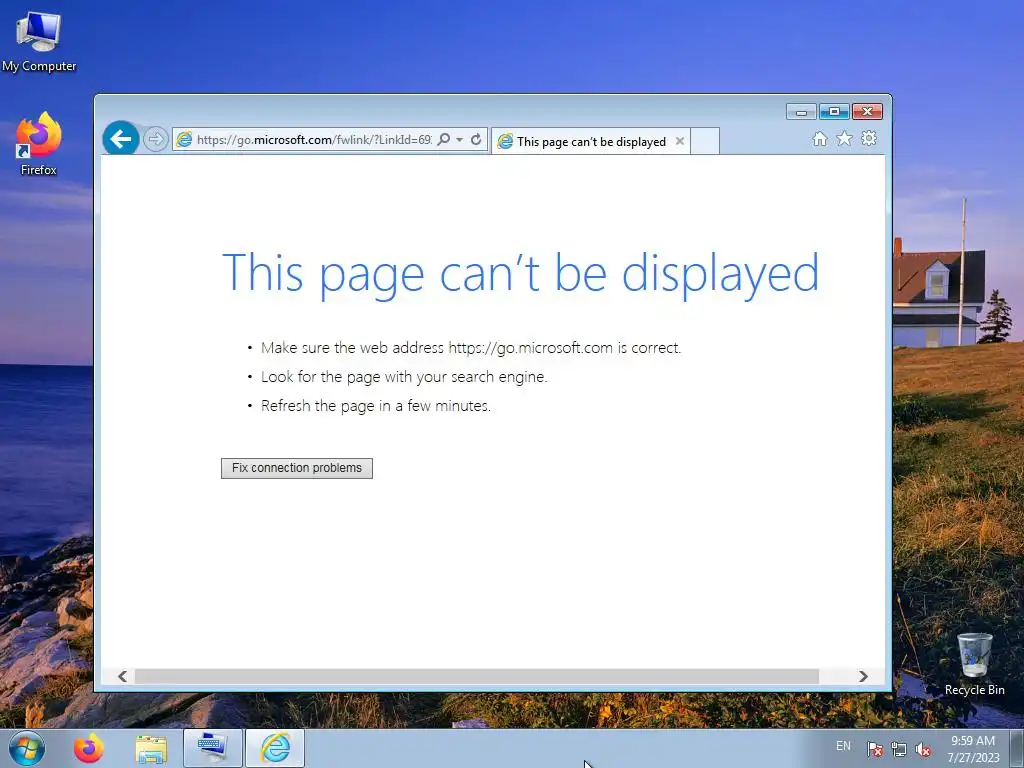This screenshot has height=768, width=1024.
Task: Open Action Center flag tray icon
Action: click(874, 749)
